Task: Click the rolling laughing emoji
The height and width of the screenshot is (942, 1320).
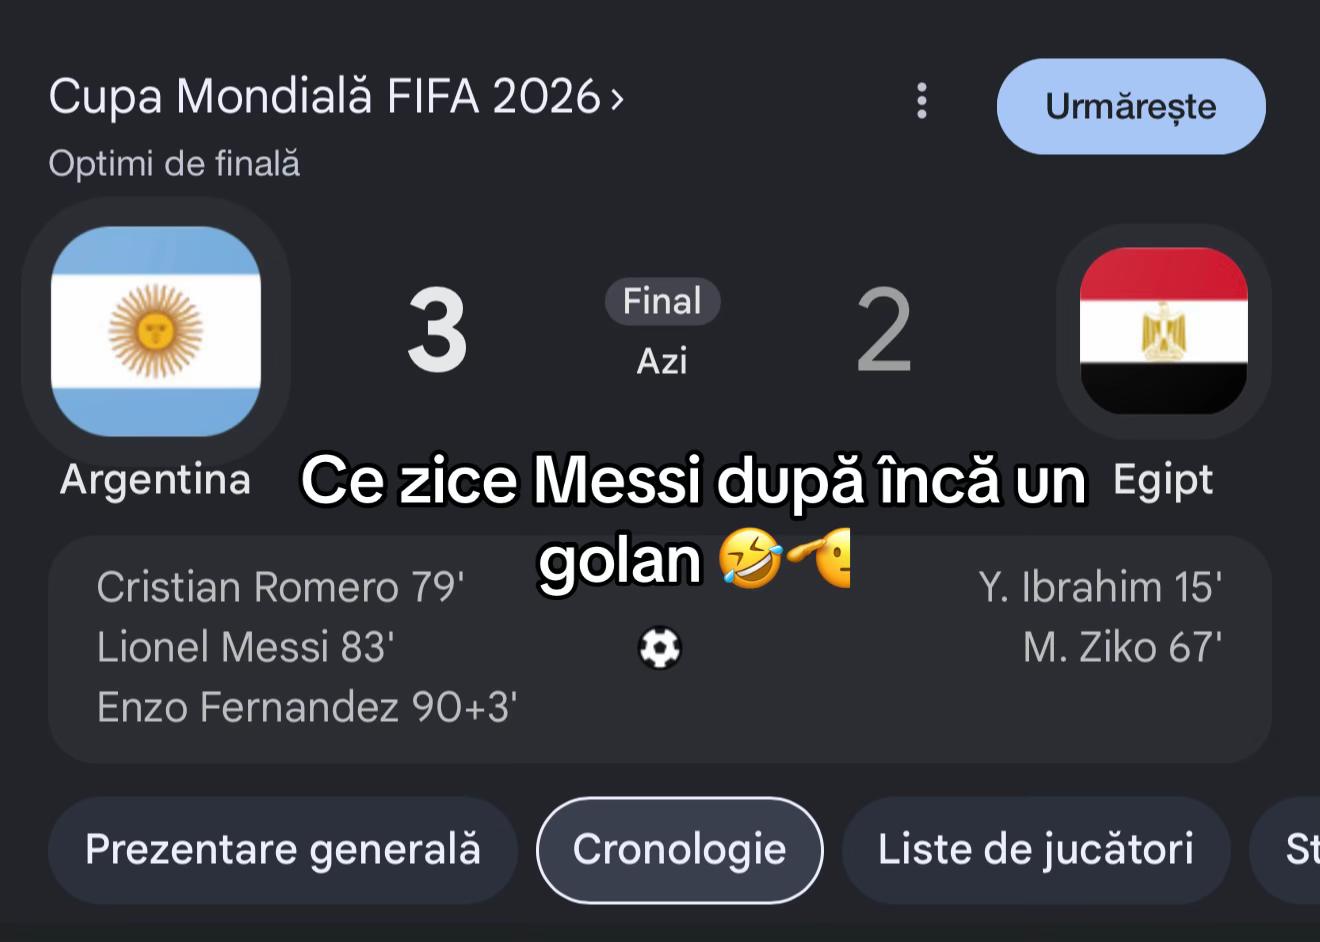Action: pyautogui.click(x=751, y=558)
